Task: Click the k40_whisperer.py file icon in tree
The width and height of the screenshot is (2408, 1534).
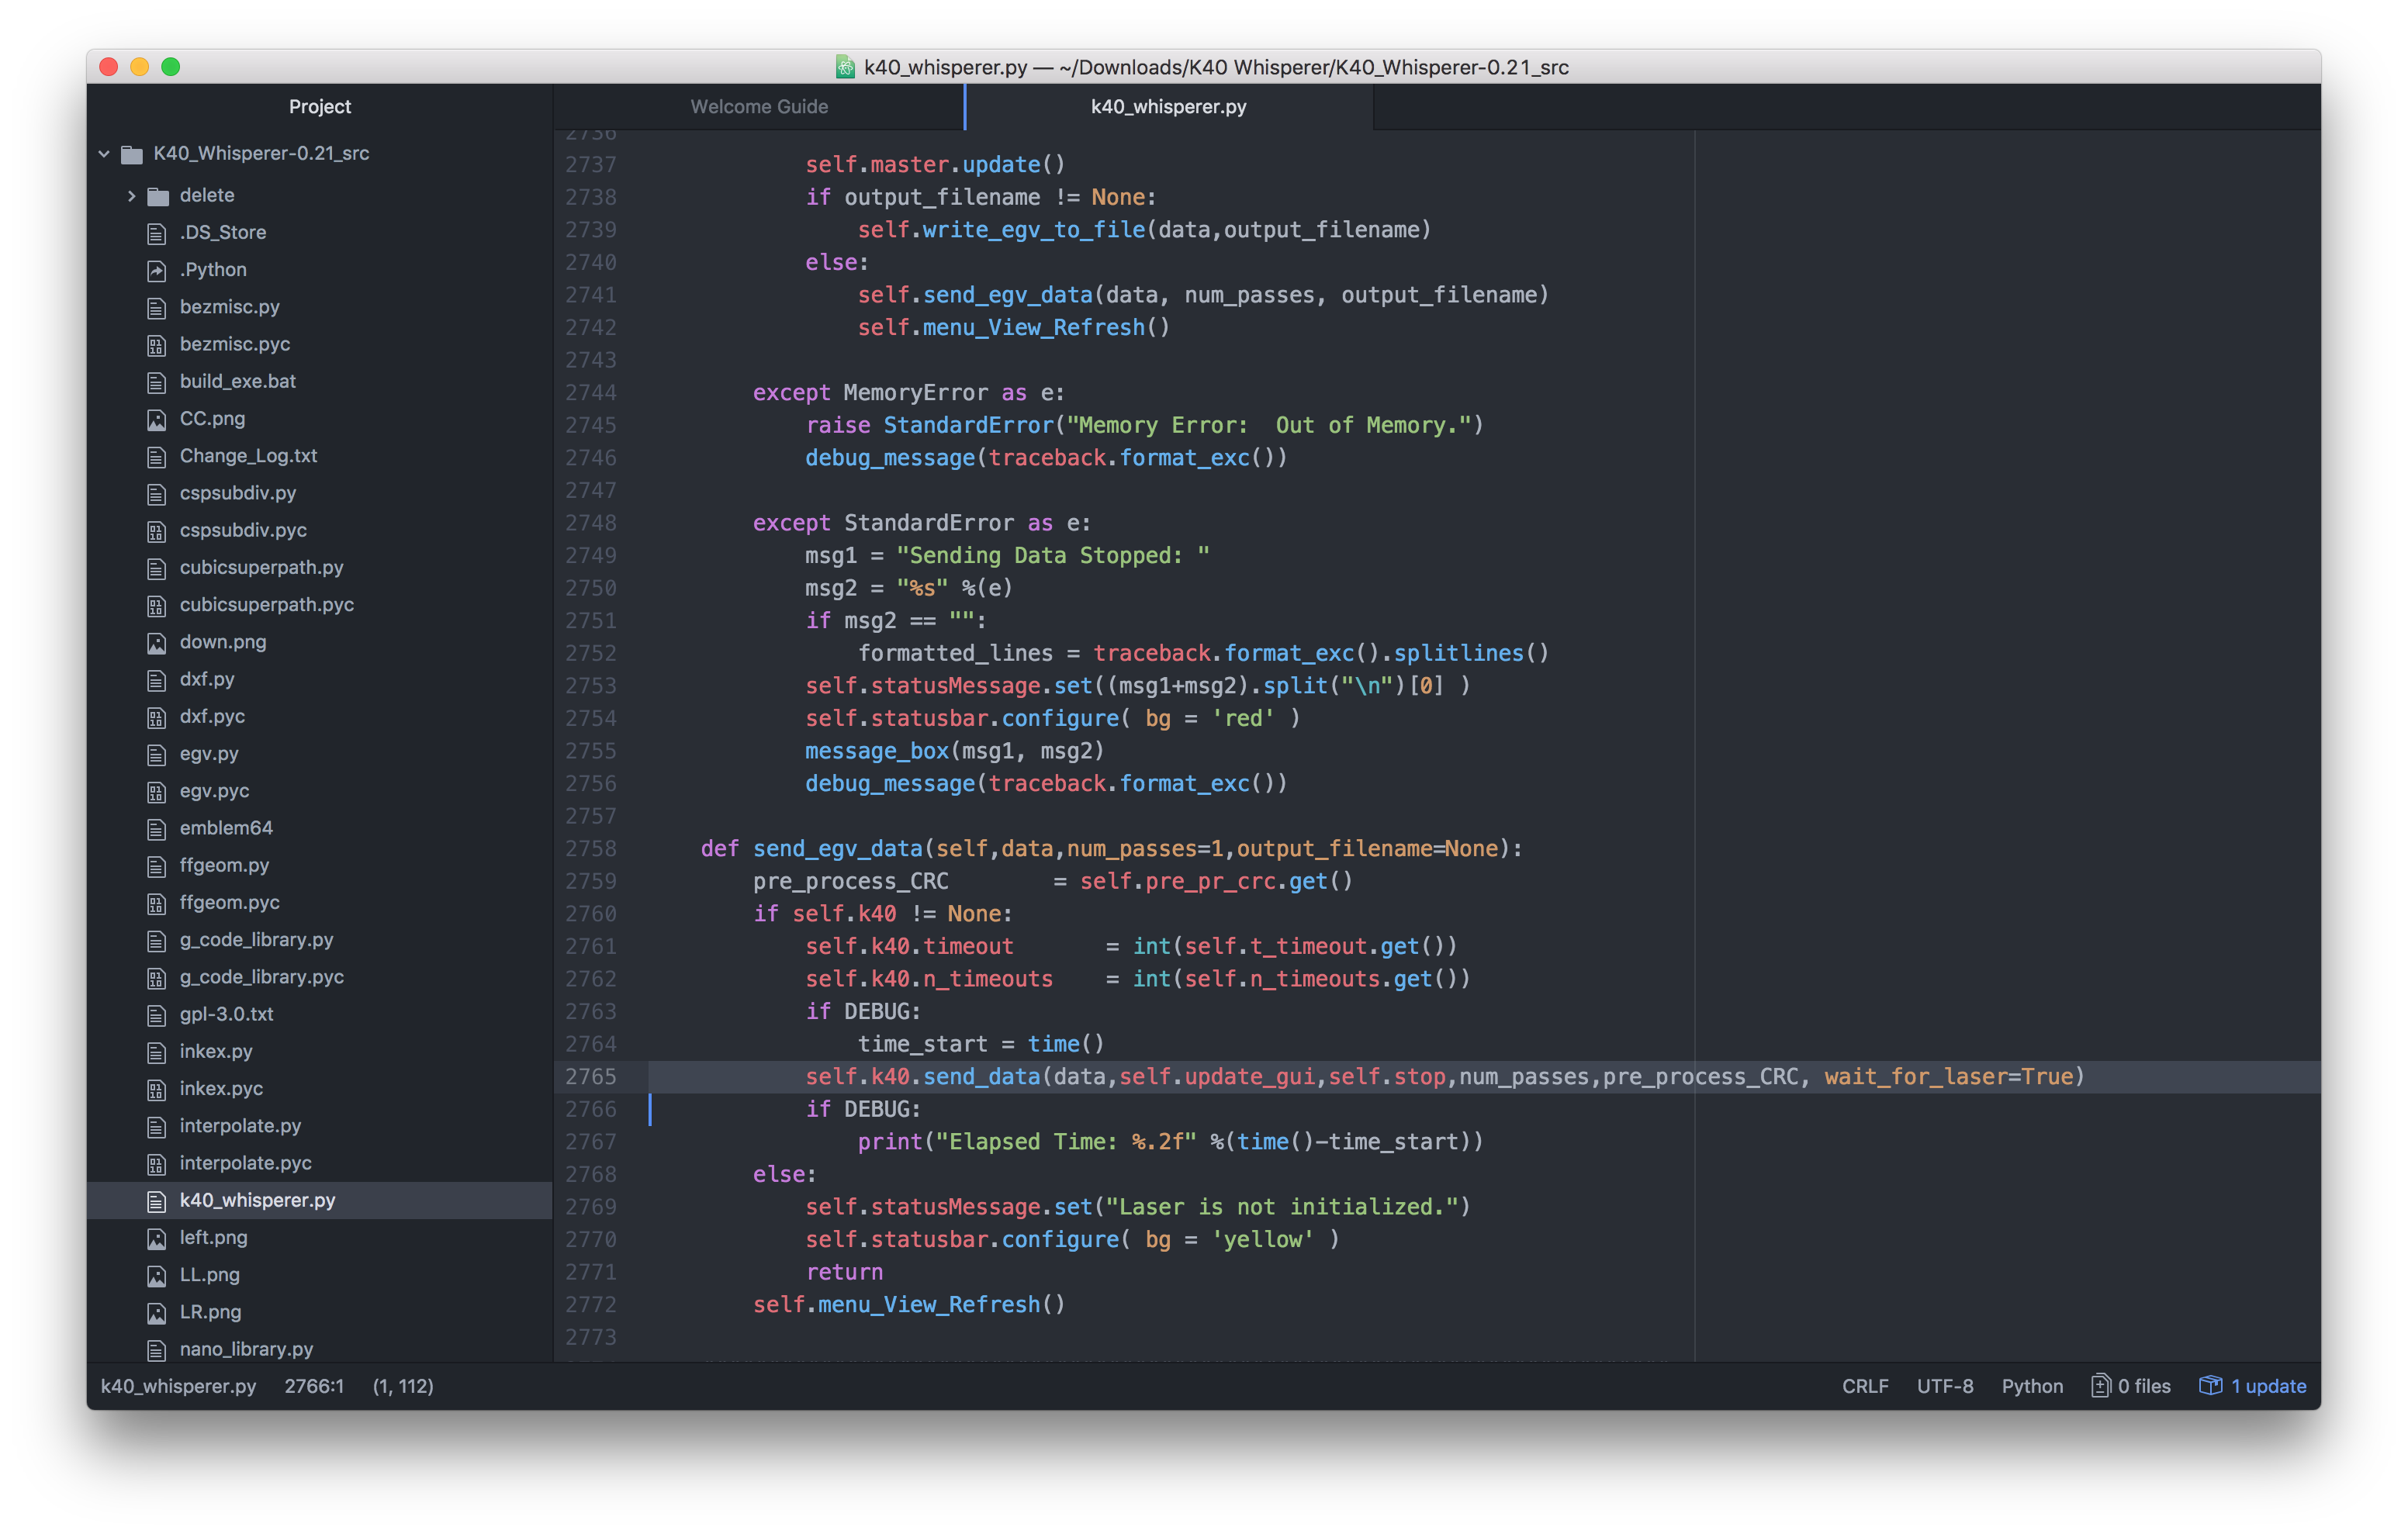Action: pyautogui.click(x=157, y=1201)
